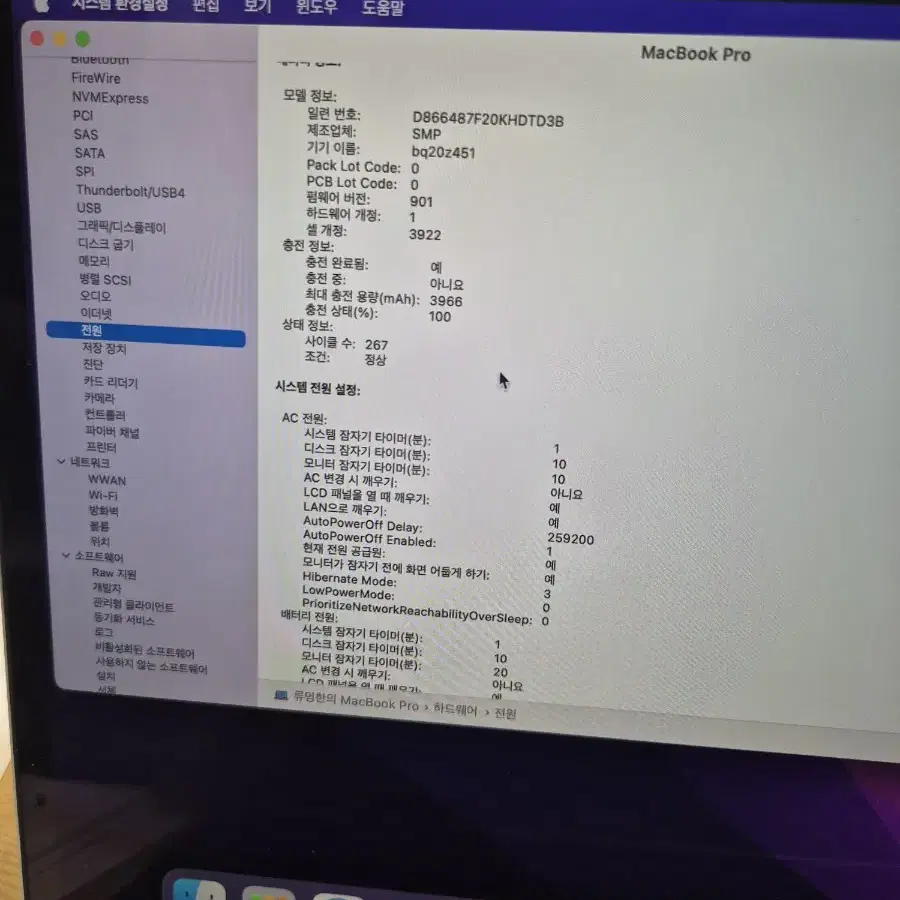Image resolution: width=900 pixels, height=900 pixels.
Task: Collapse the 네트워크 section chevron
Action: (x=61, y=461)
